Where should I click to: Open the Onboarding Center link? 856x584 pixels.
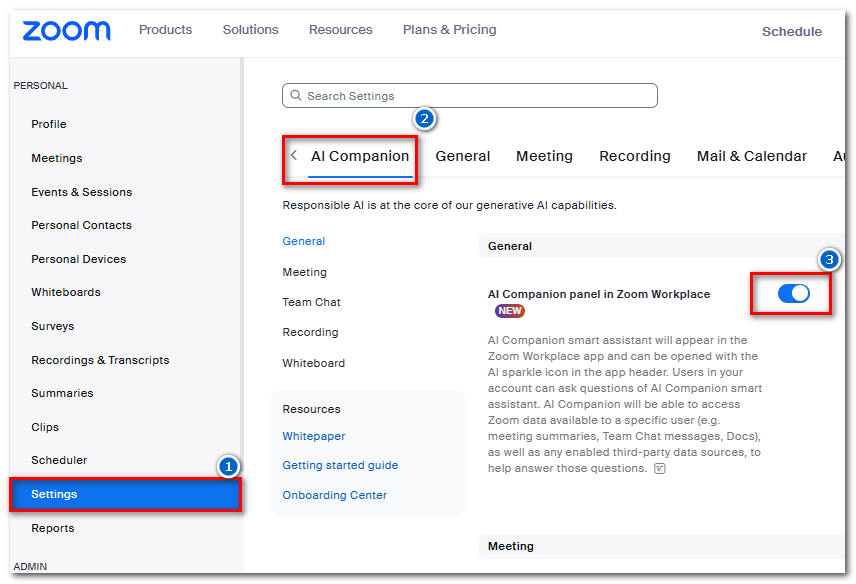pyautogui.click(x=335, y=495)
